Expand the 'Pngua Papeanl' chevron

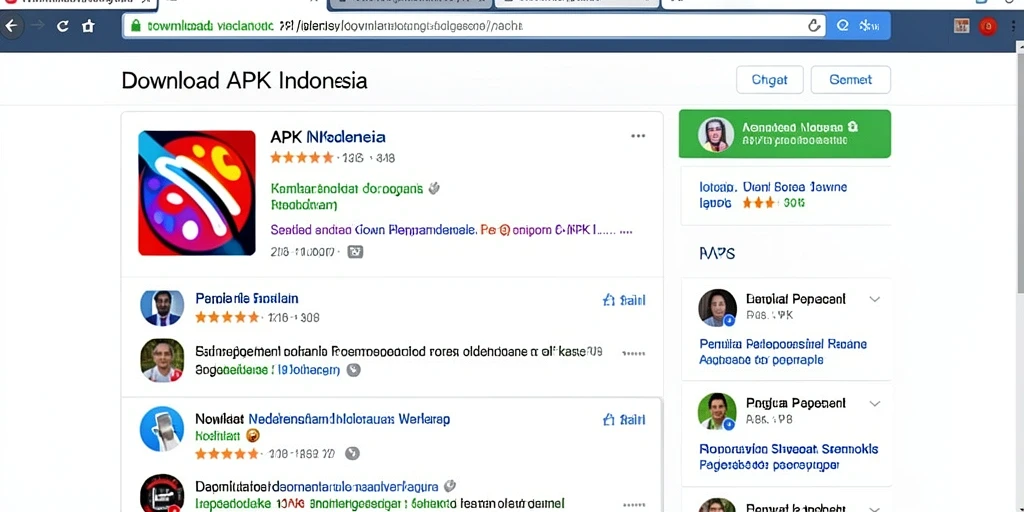[874, 404]
